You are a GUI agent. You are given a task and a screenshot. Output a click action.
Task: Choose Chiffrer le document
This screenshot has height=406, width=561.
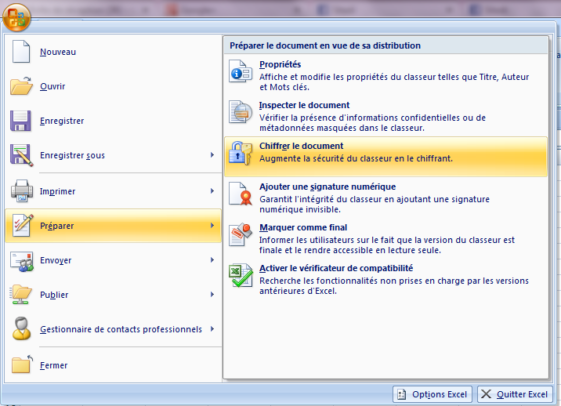(x=386, y=156)
